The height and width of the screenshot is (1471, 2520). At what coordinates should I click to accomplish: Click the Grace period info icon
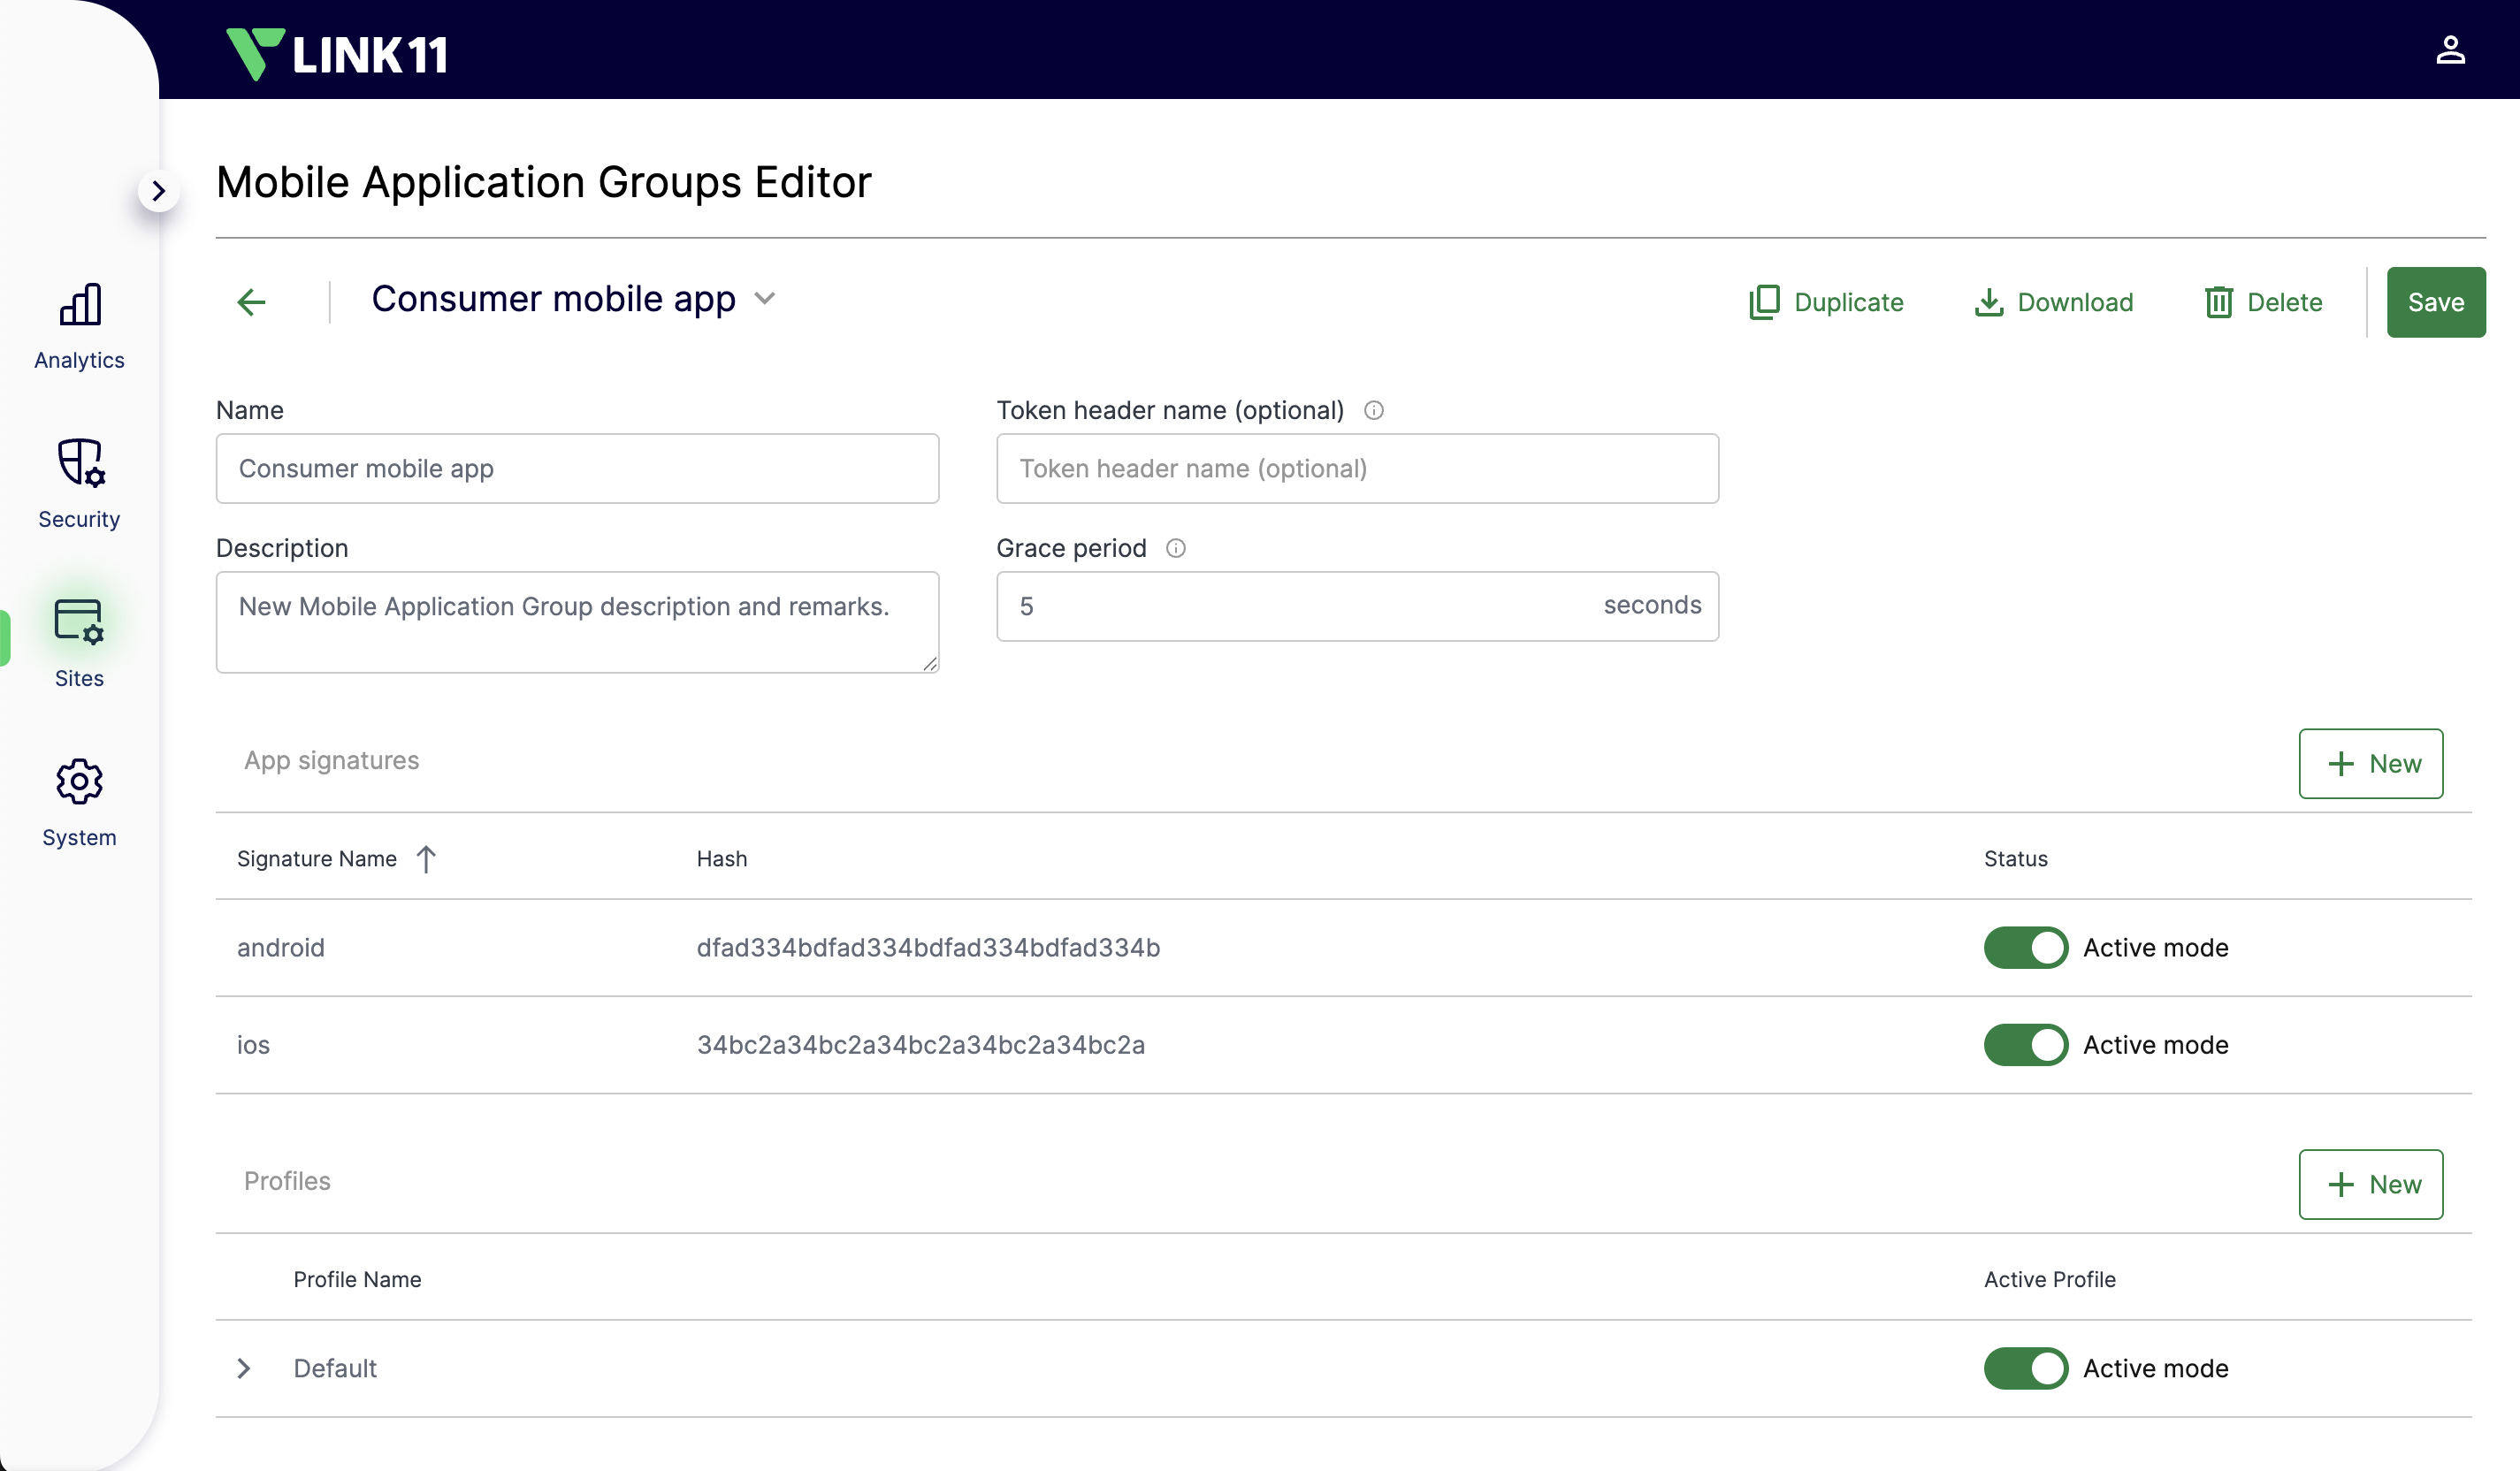(x=1176, y=548)
